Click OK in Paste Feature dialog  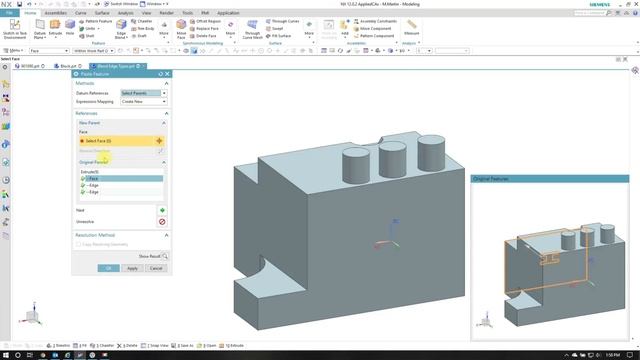pyautogui.click(x=109, y=268)
